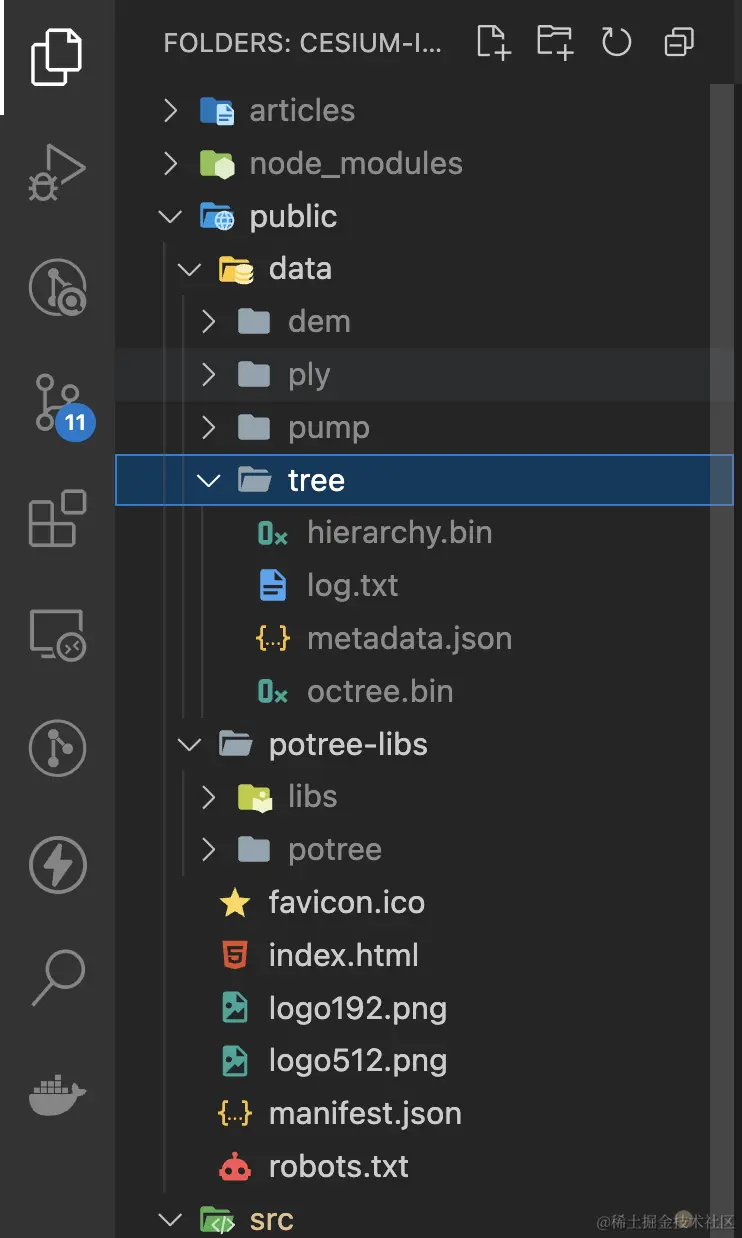Screen dimensions: 742x1238
Task: Click the Extensions icon in activity bar
Action: pos(57,518)
